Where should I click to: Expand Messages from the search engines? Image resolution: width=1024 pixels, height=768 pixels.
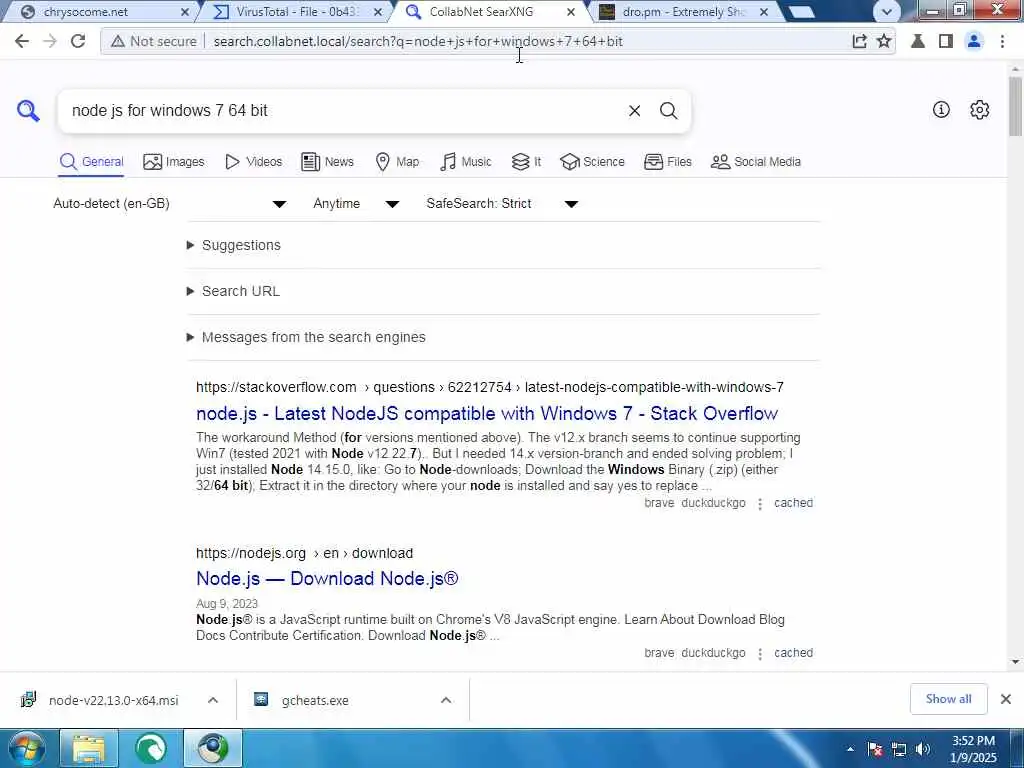tap(306, 338)
